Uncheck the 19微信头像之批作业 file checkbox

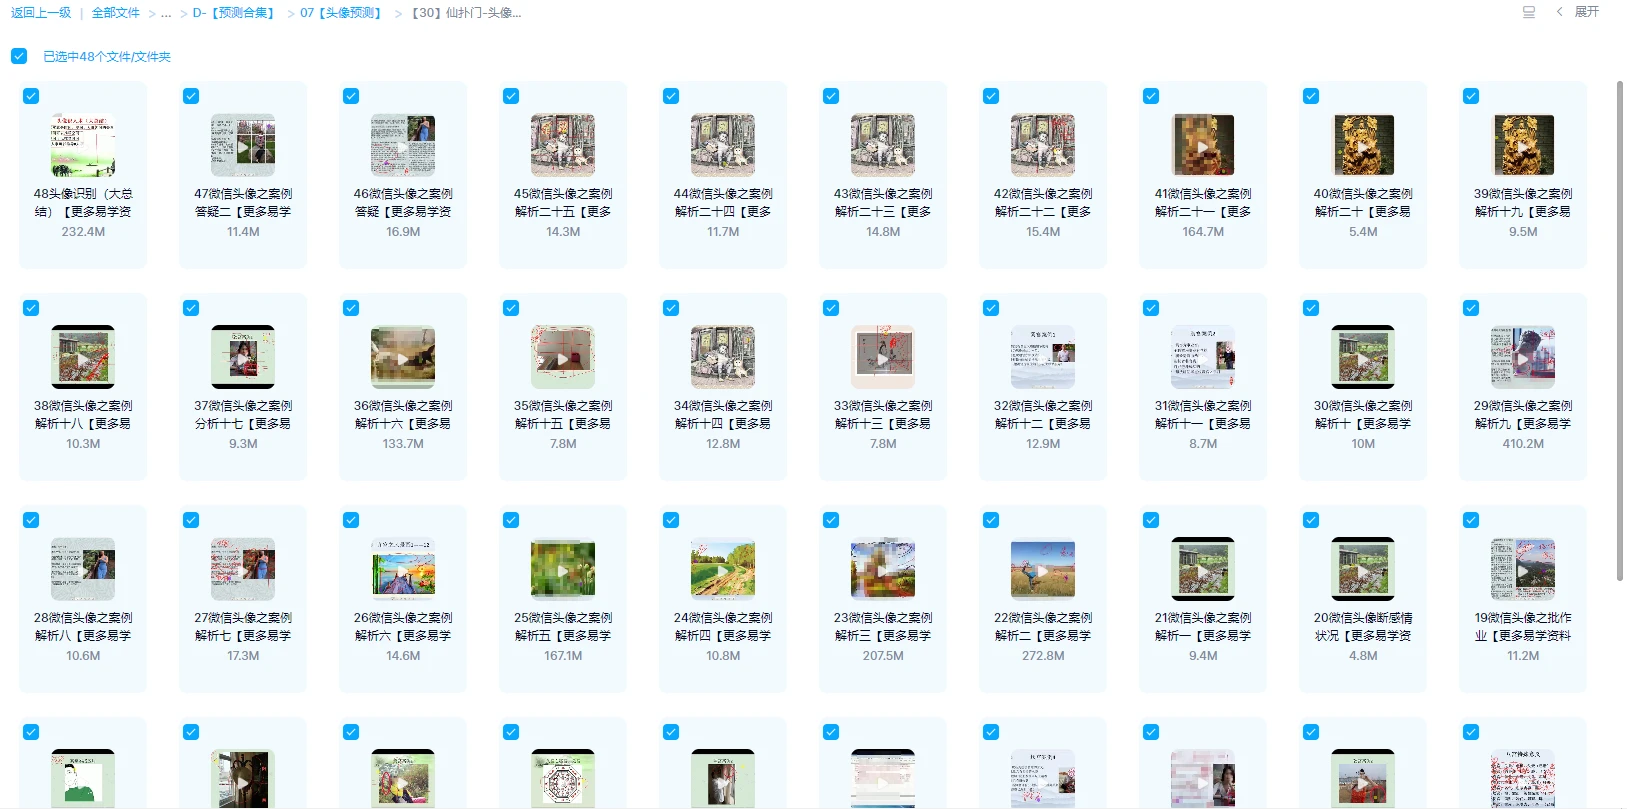coord(1471,520)
